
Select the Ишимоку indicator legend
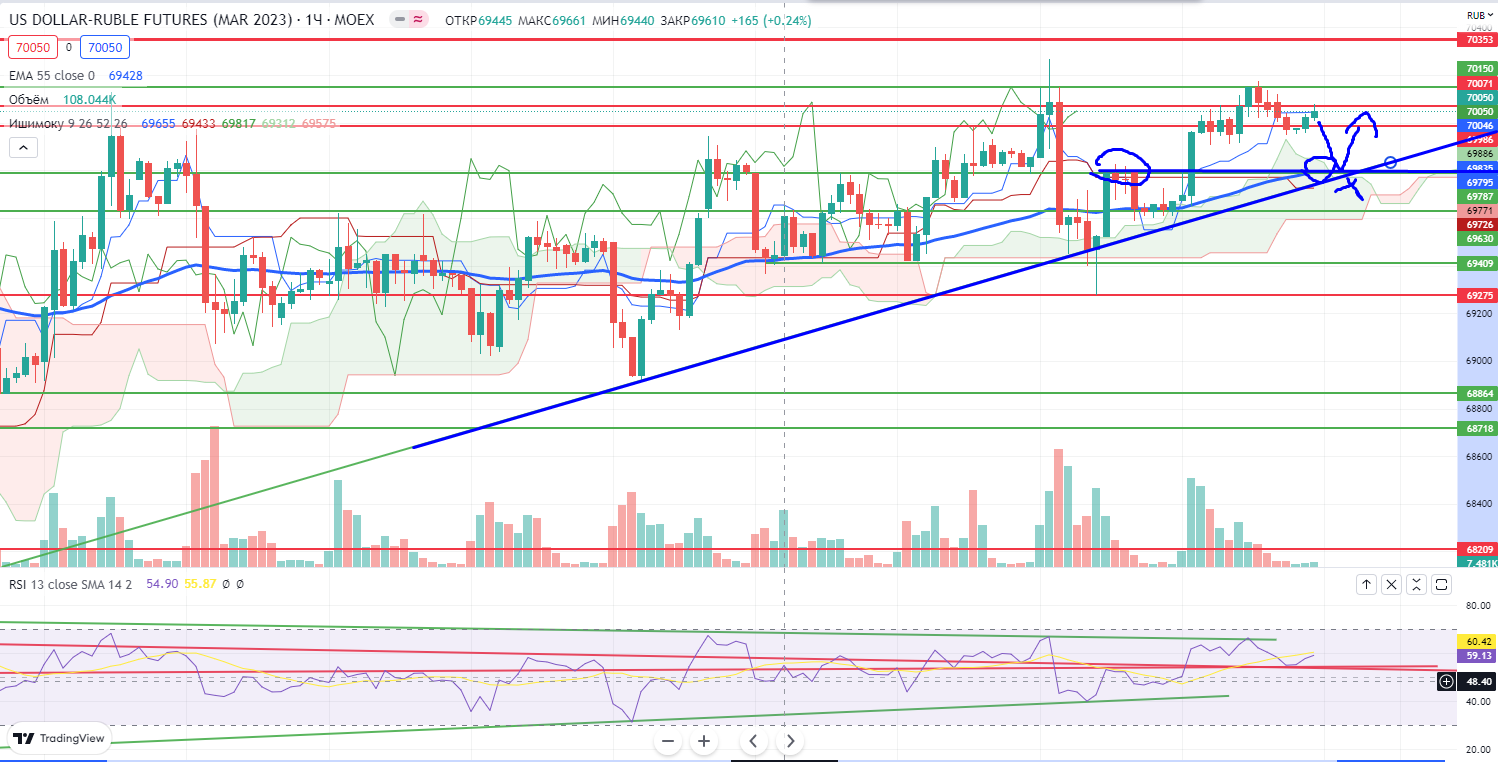pos(68,123)
